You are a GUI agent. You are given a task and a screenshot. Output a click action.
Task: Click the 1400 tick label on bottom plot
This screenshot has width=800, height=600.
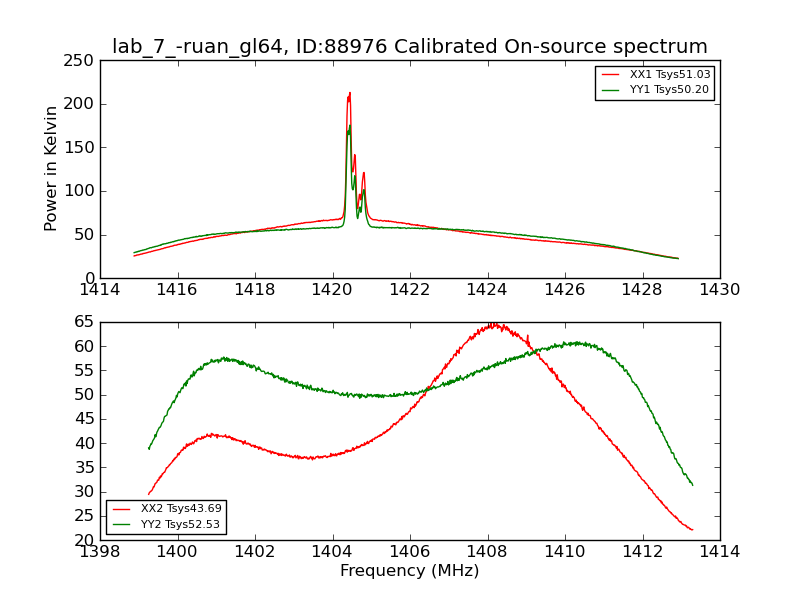coord(177,552)
